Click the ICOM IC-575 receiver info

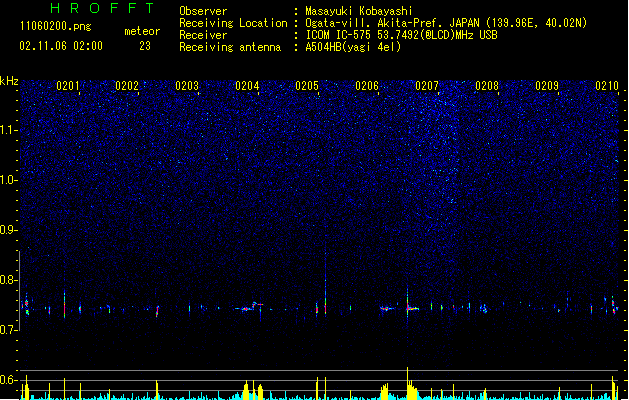402,35
